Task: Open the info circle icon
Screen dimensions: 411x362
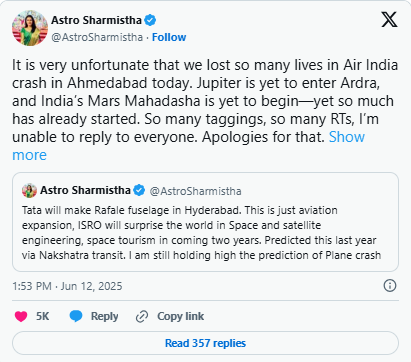Action: 390,286
